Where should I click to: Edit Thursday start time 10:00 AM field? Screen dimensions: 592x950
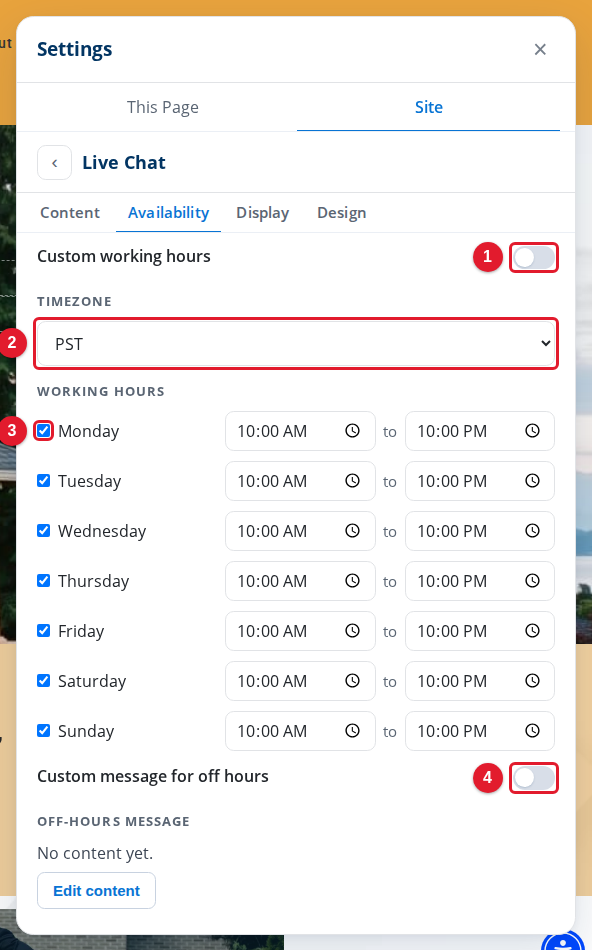[300, 581]
